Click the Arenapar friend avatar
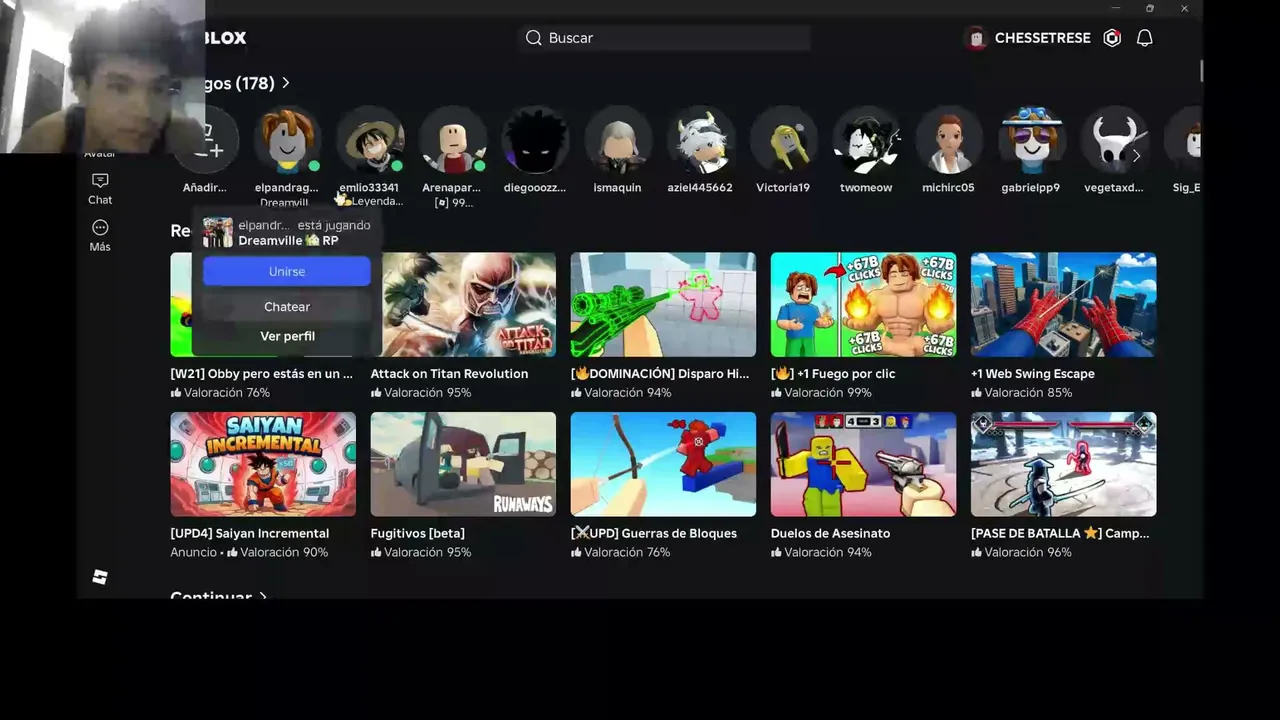 (x=452, y=140)
